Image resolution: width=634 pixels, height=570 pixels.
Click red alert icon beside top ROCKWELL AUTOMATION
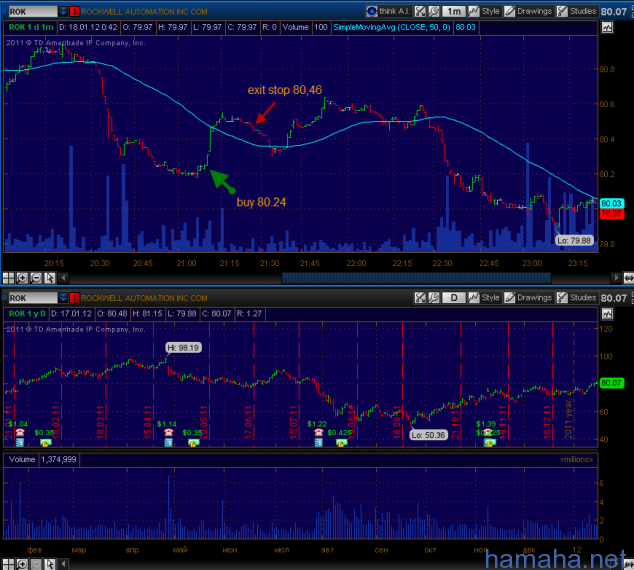coord(74,12)
